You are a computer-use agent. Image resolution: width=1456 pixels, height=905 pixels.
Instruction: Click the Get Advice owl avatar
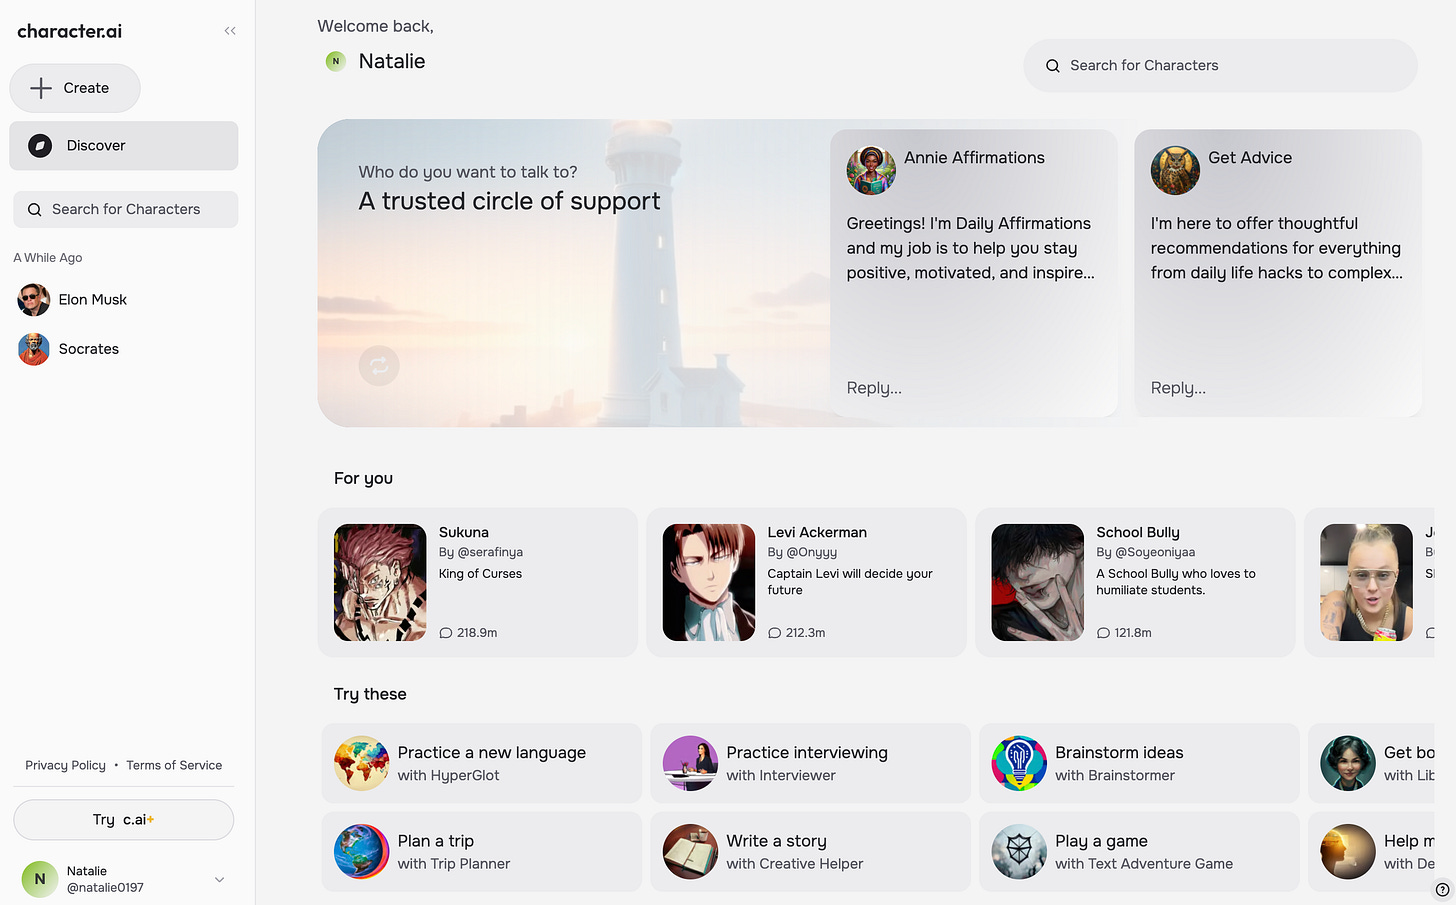1175,170
